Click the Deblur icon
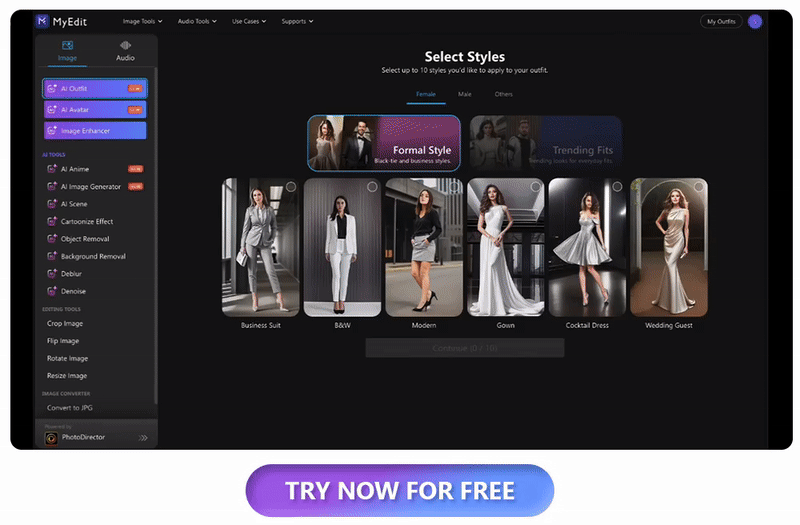 click(52, 274)
